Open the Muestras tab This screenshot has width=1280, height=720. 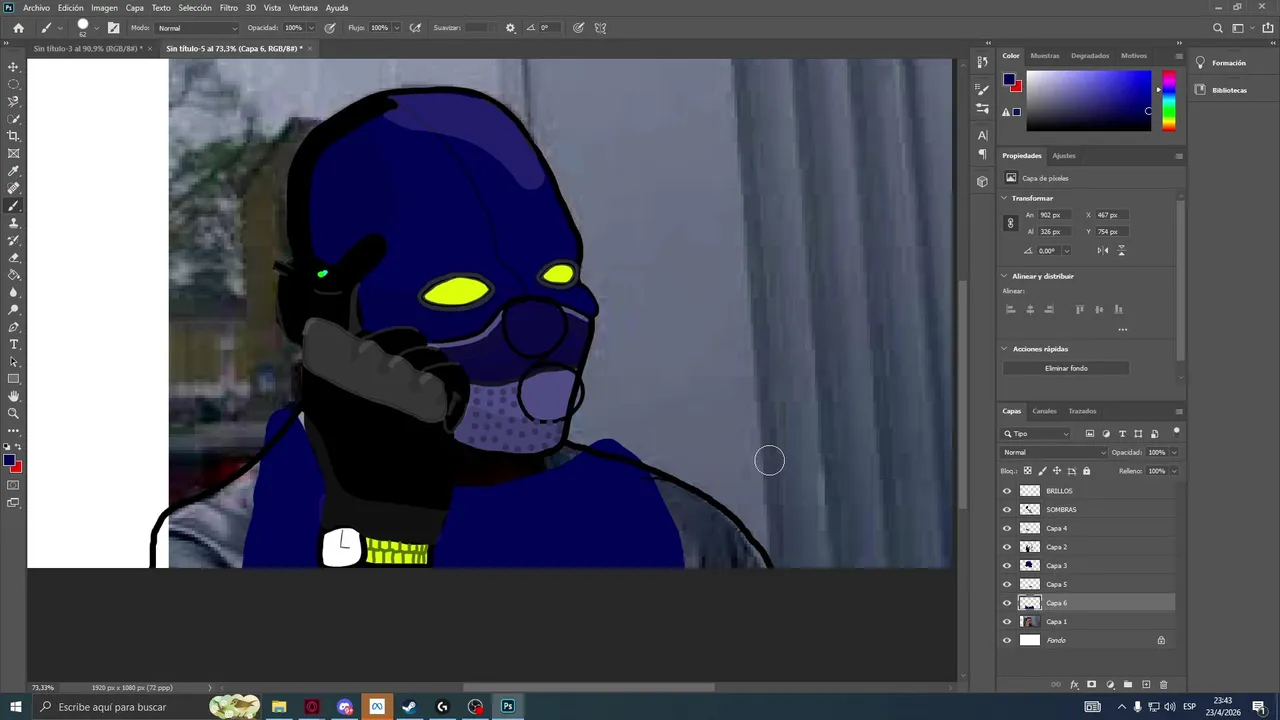click(1045, 56)
